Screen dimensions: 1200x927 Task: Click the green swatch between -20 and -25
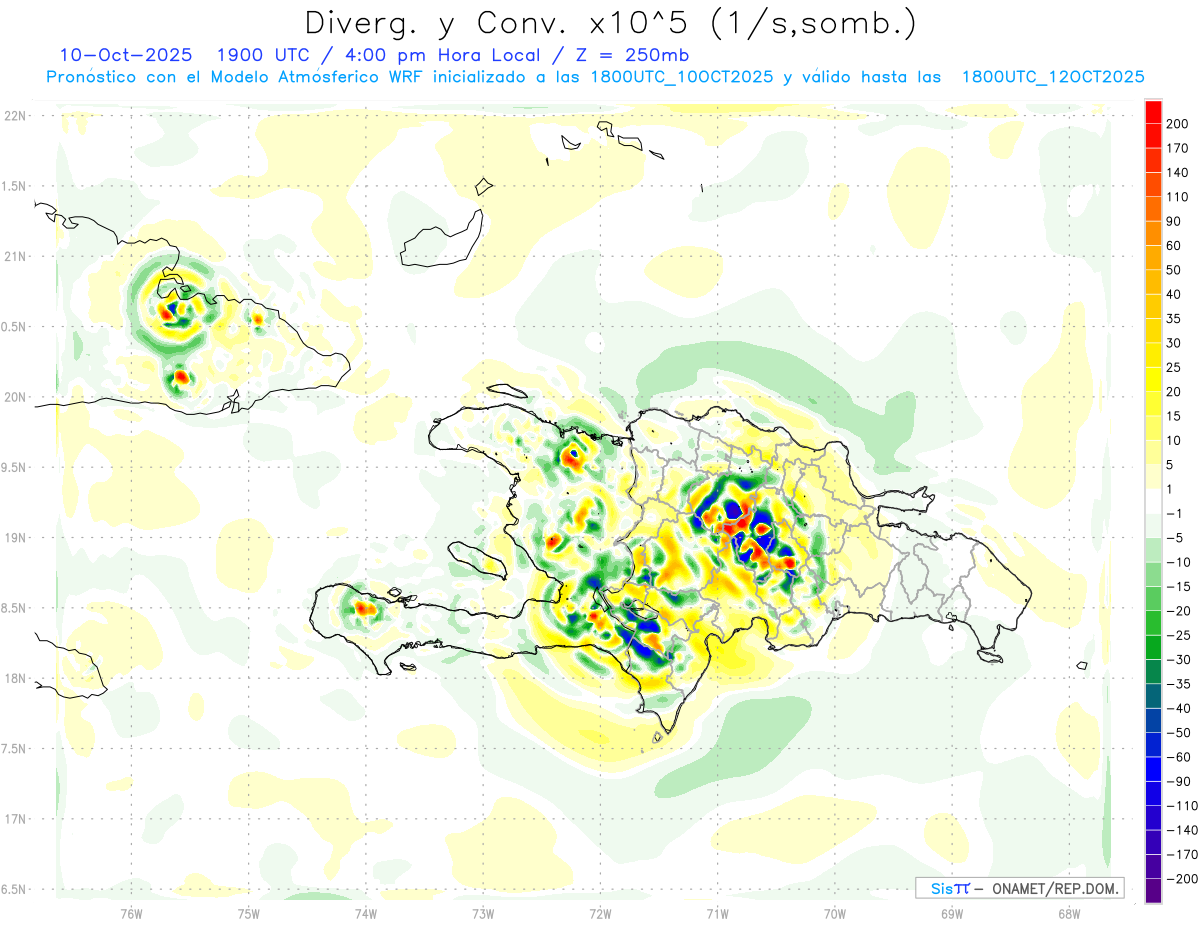[x=1153, y=623]
